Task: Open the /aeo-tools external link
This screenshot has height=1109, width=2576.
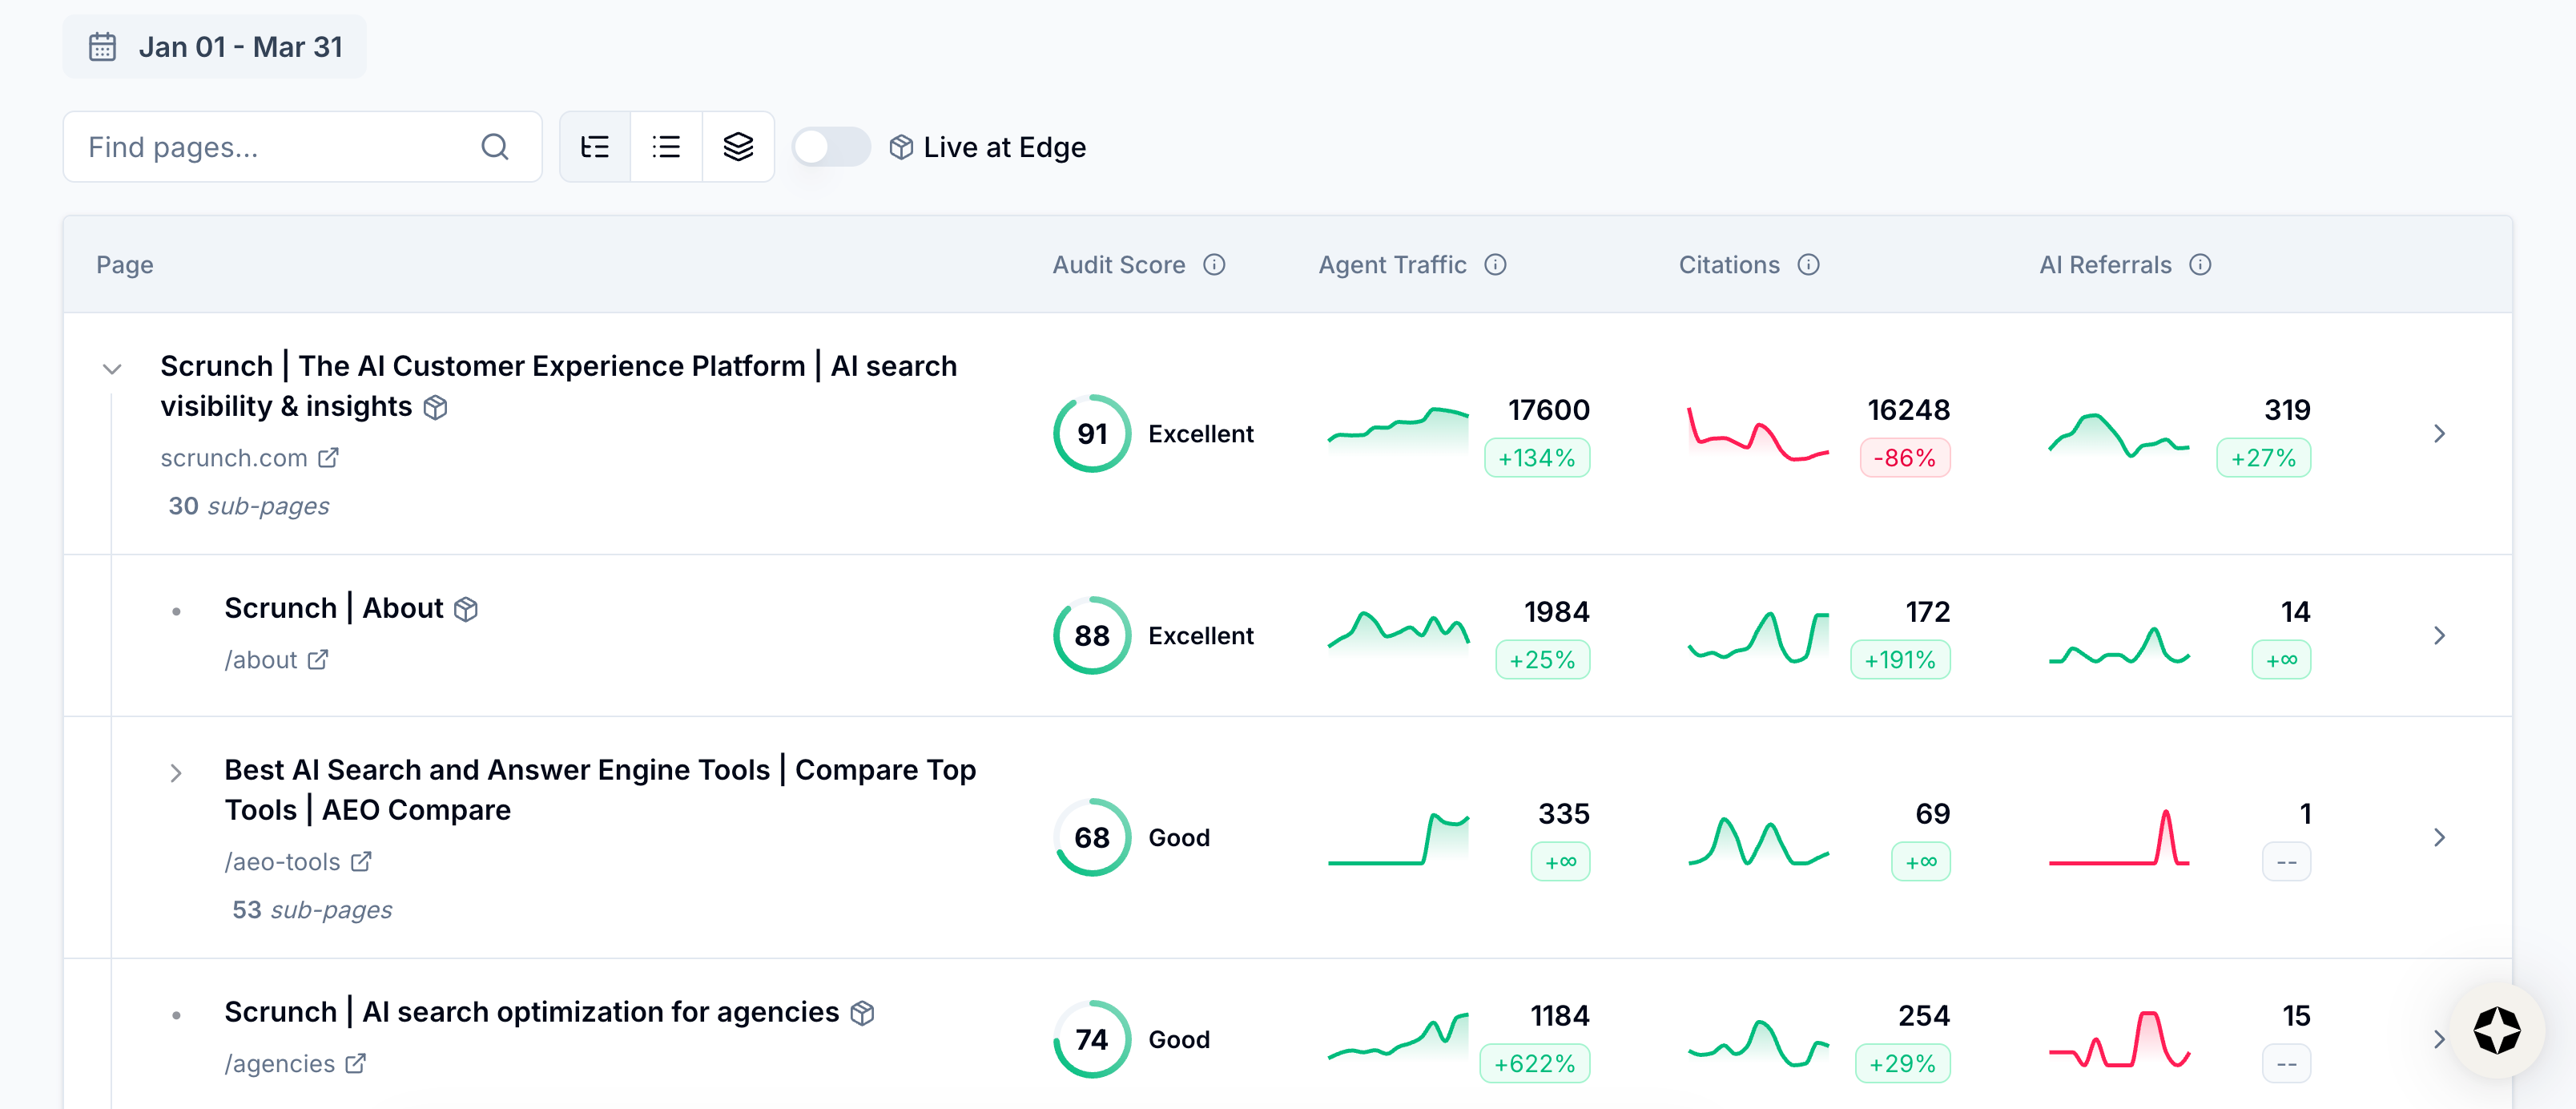Action: (361, 862)
